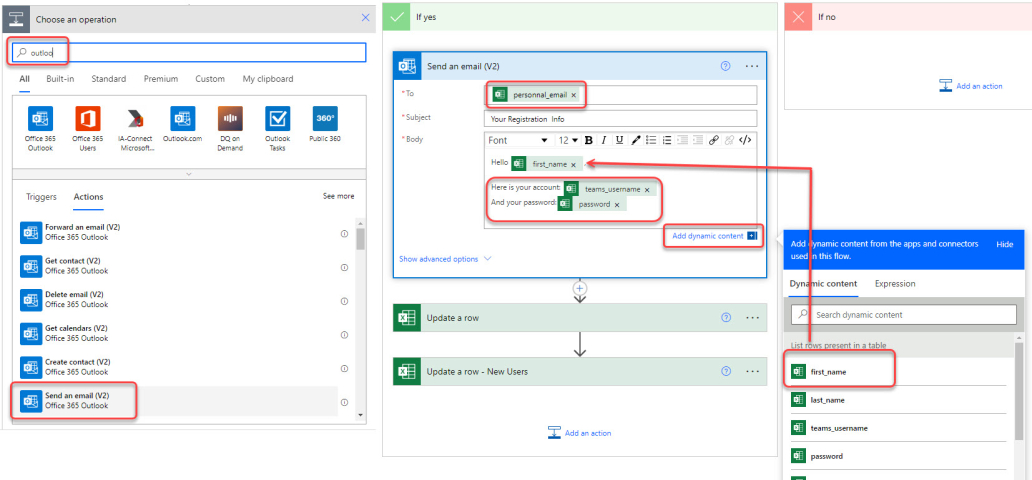Open the Premium connectors filter tab
Screen dimensions: 1032x480
161,79
